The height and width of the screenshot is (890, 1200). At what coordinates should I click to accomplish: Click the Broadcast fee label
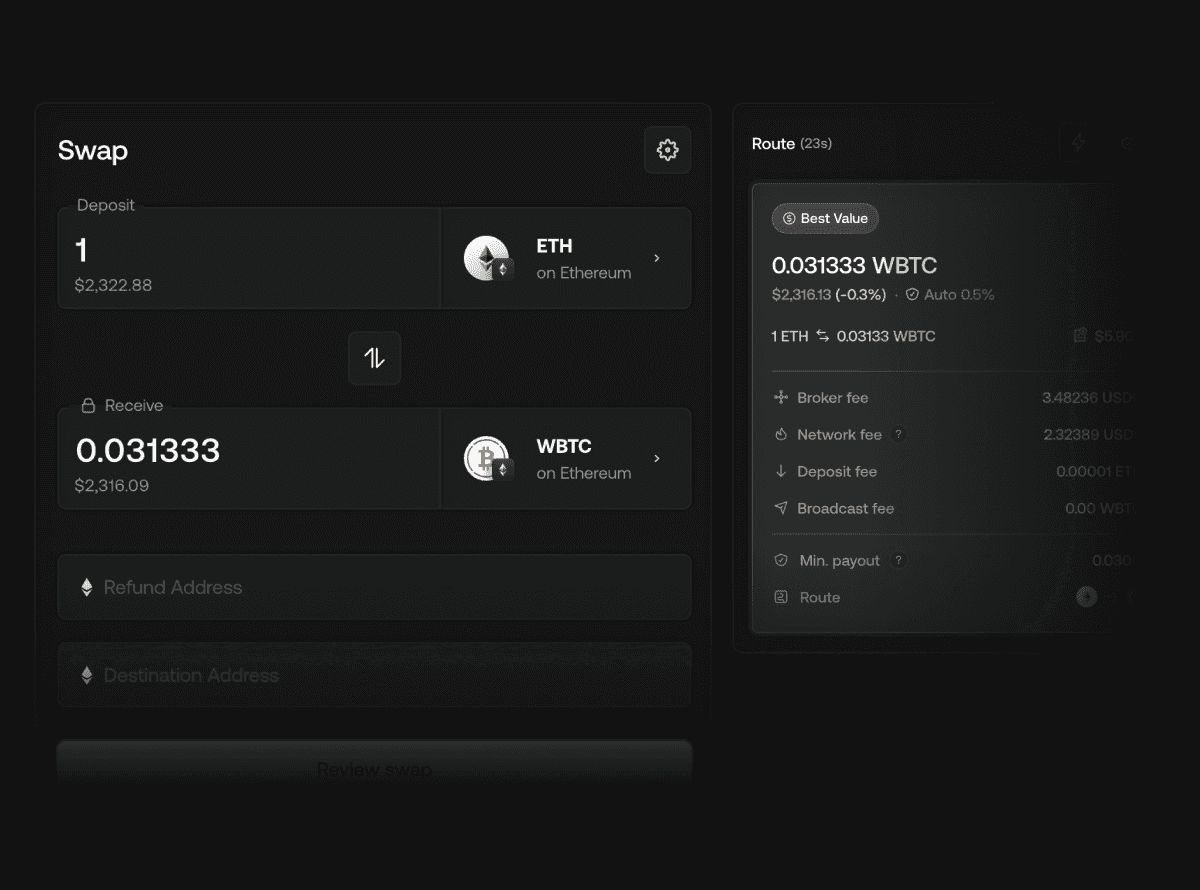(x=845, y=508)
